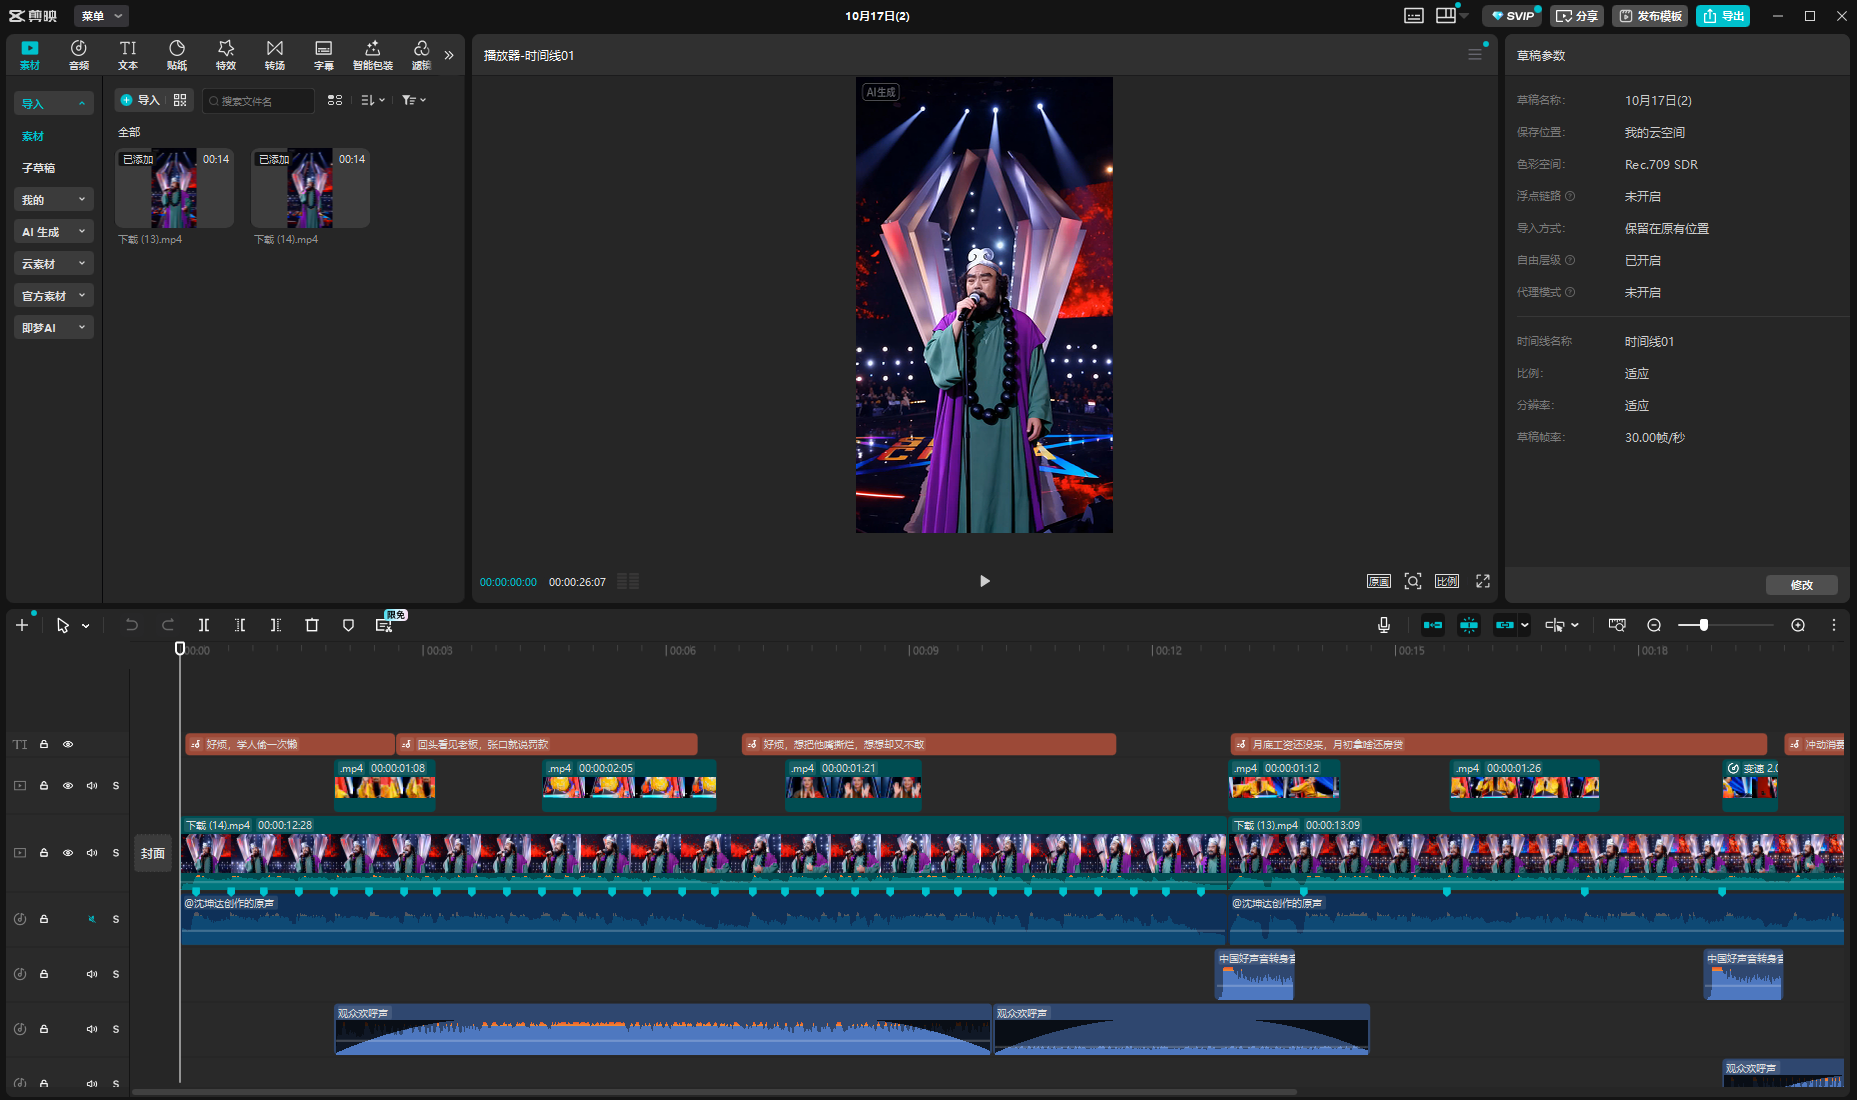Image resolution: width=1857 pixels, height=1100 pixels.
Task: Add a marker with the shield-shaped marker icon
Action: tap(348, 625)
